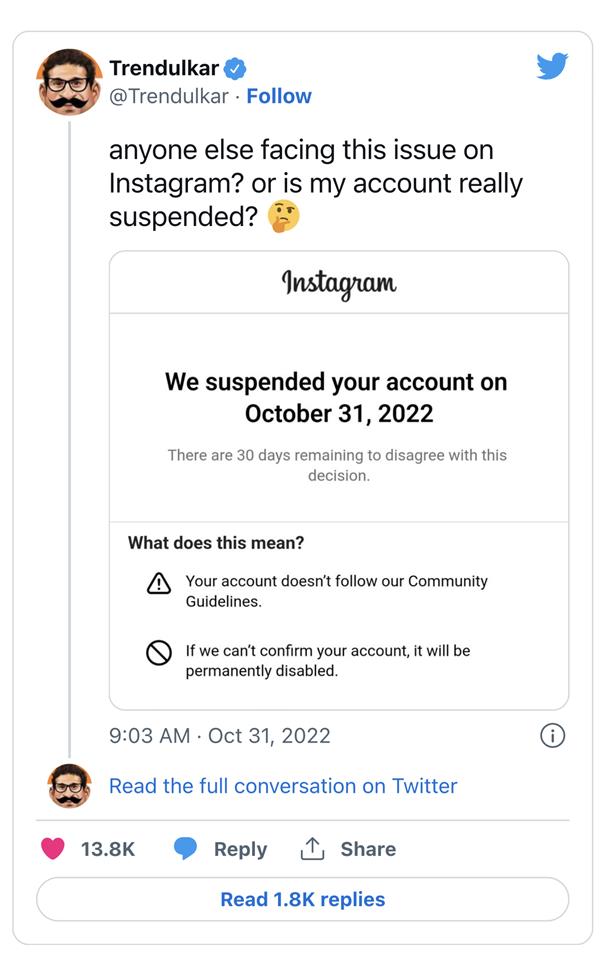Click the prohibited circle icon about confirming account
This screenshot has width=600, height=954.
[x=159, y=651]
